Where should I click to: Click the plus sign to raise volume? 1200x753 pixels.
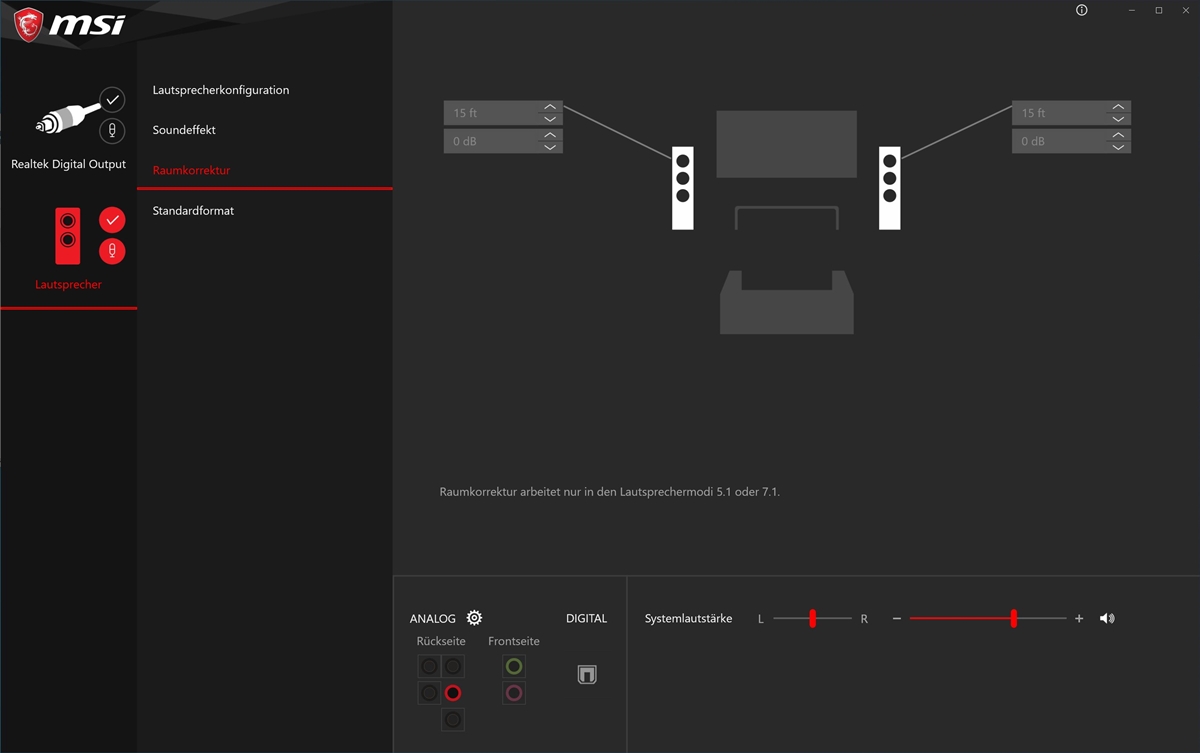[1079, 619]
